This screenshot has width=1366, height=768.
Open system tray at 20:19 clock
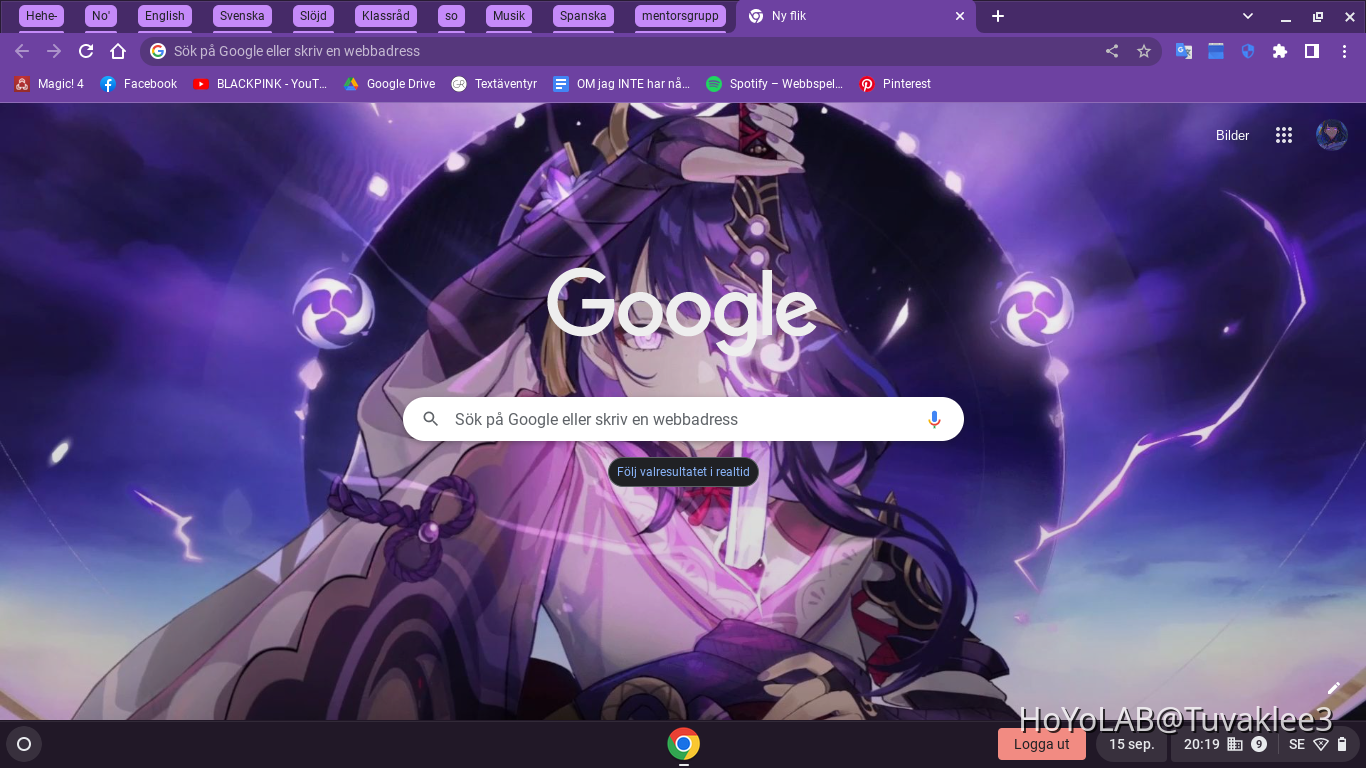pyautogui.click(x=1201, y=744)
